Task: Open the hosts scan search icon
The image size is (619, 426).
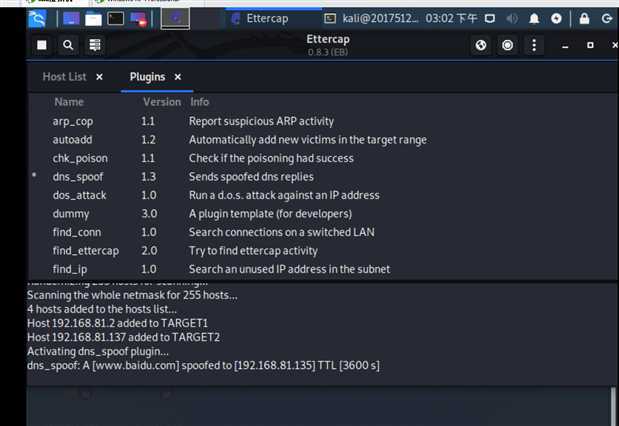Action: pos(68,45)
